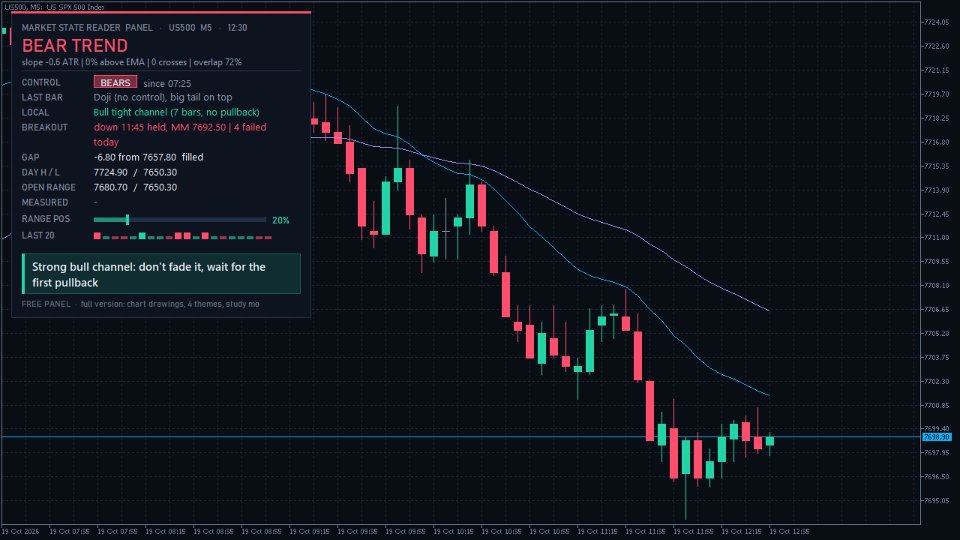Image resolution: width=960 pixels, height=540 pixels.
Task: Click the GAP row label
Action: pyautogui.click(x=31, y=157)
